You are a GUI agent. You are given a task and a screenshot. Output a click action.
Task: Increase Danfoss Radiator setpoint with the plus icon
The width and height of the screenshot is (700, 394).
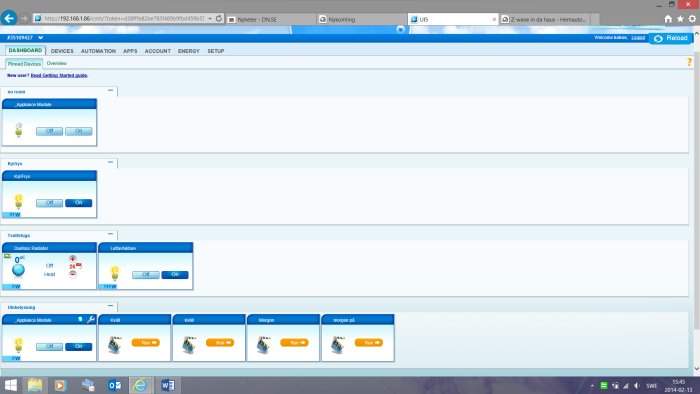point(72,259)
